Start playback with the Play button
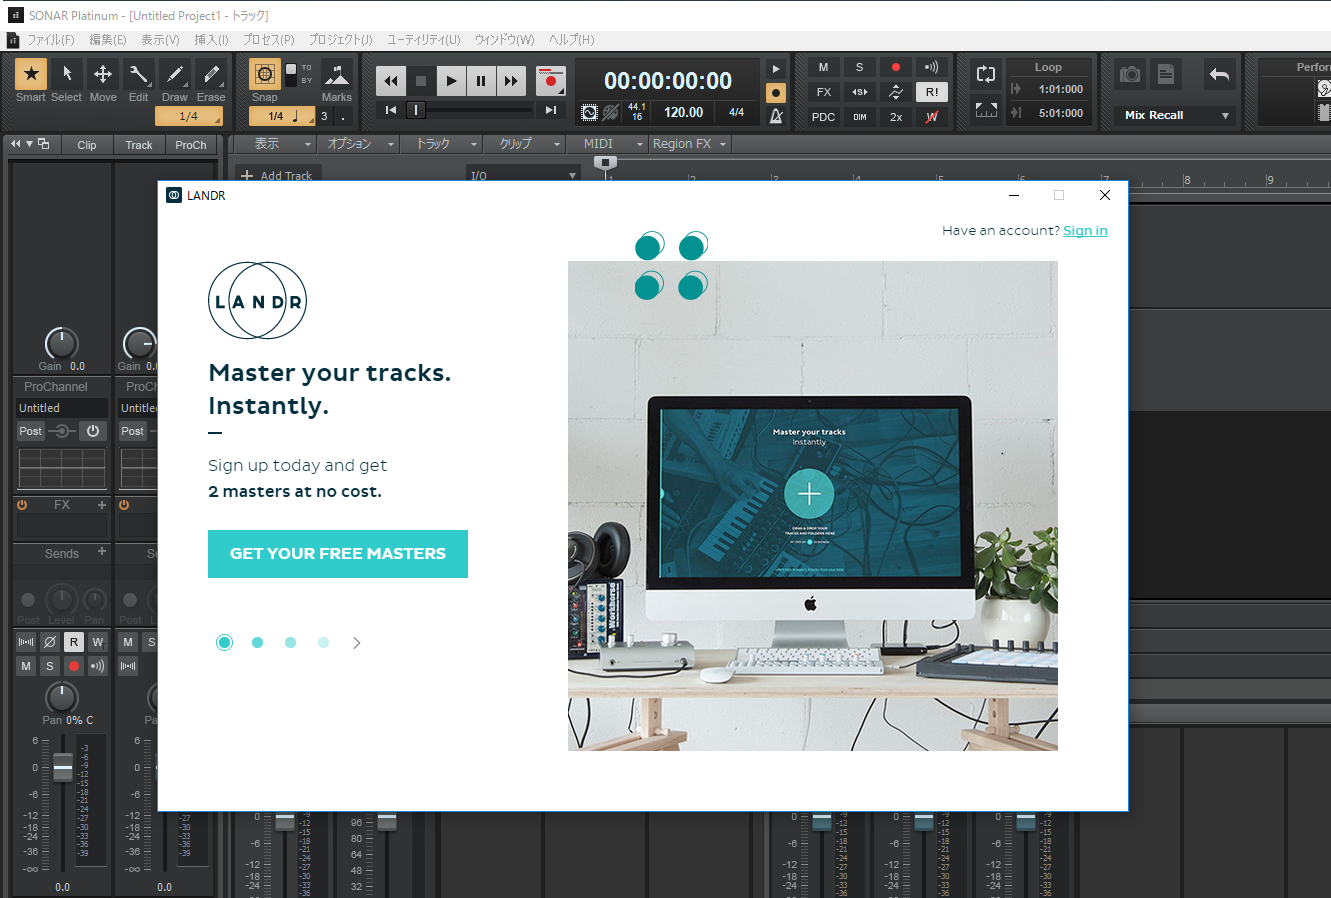This screenshot has height=898, width=1331. [x=451, y=81]
